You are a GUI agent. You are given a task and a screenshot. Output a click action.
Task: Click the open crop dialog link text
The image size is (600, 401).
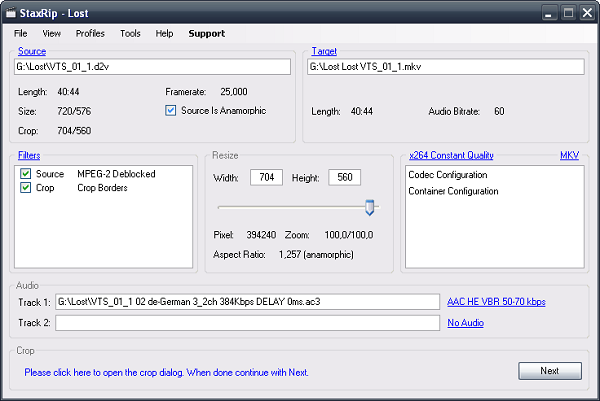166,372
